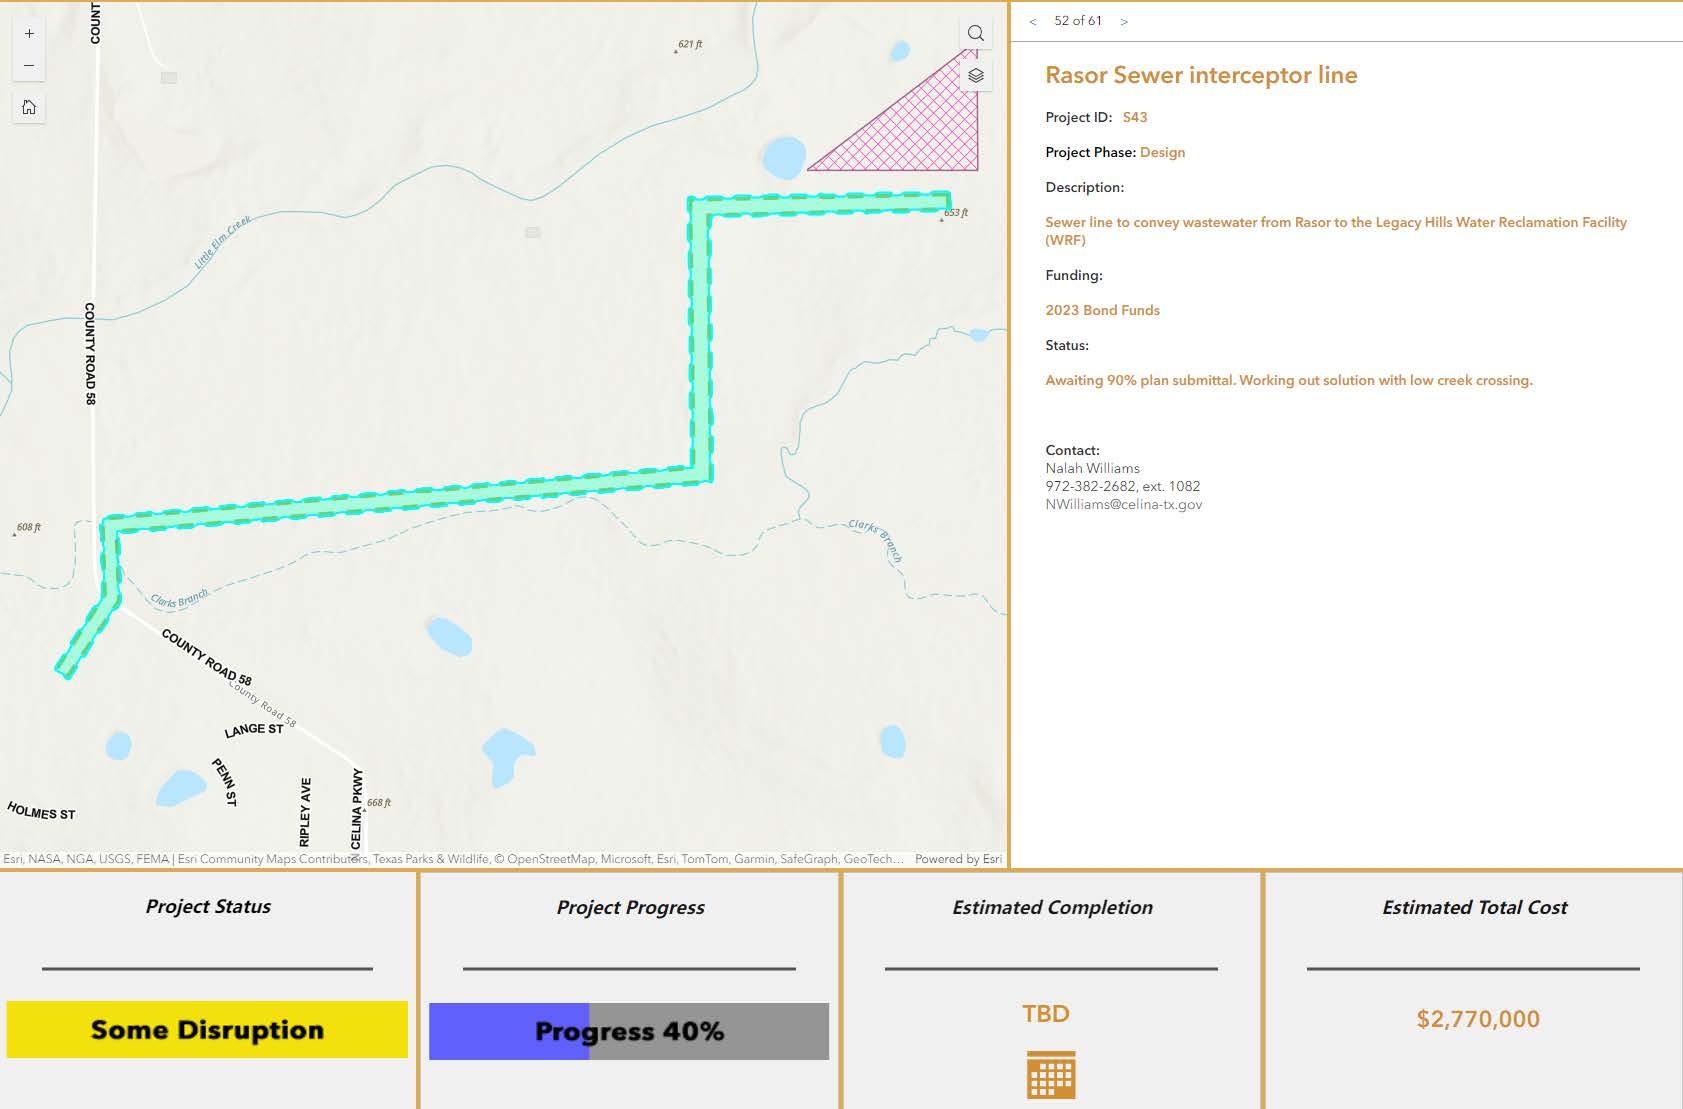This screenshot has height=1109, width=1683.
Task: Click the Powered by Esri attribution
Action: click(958, 859)
